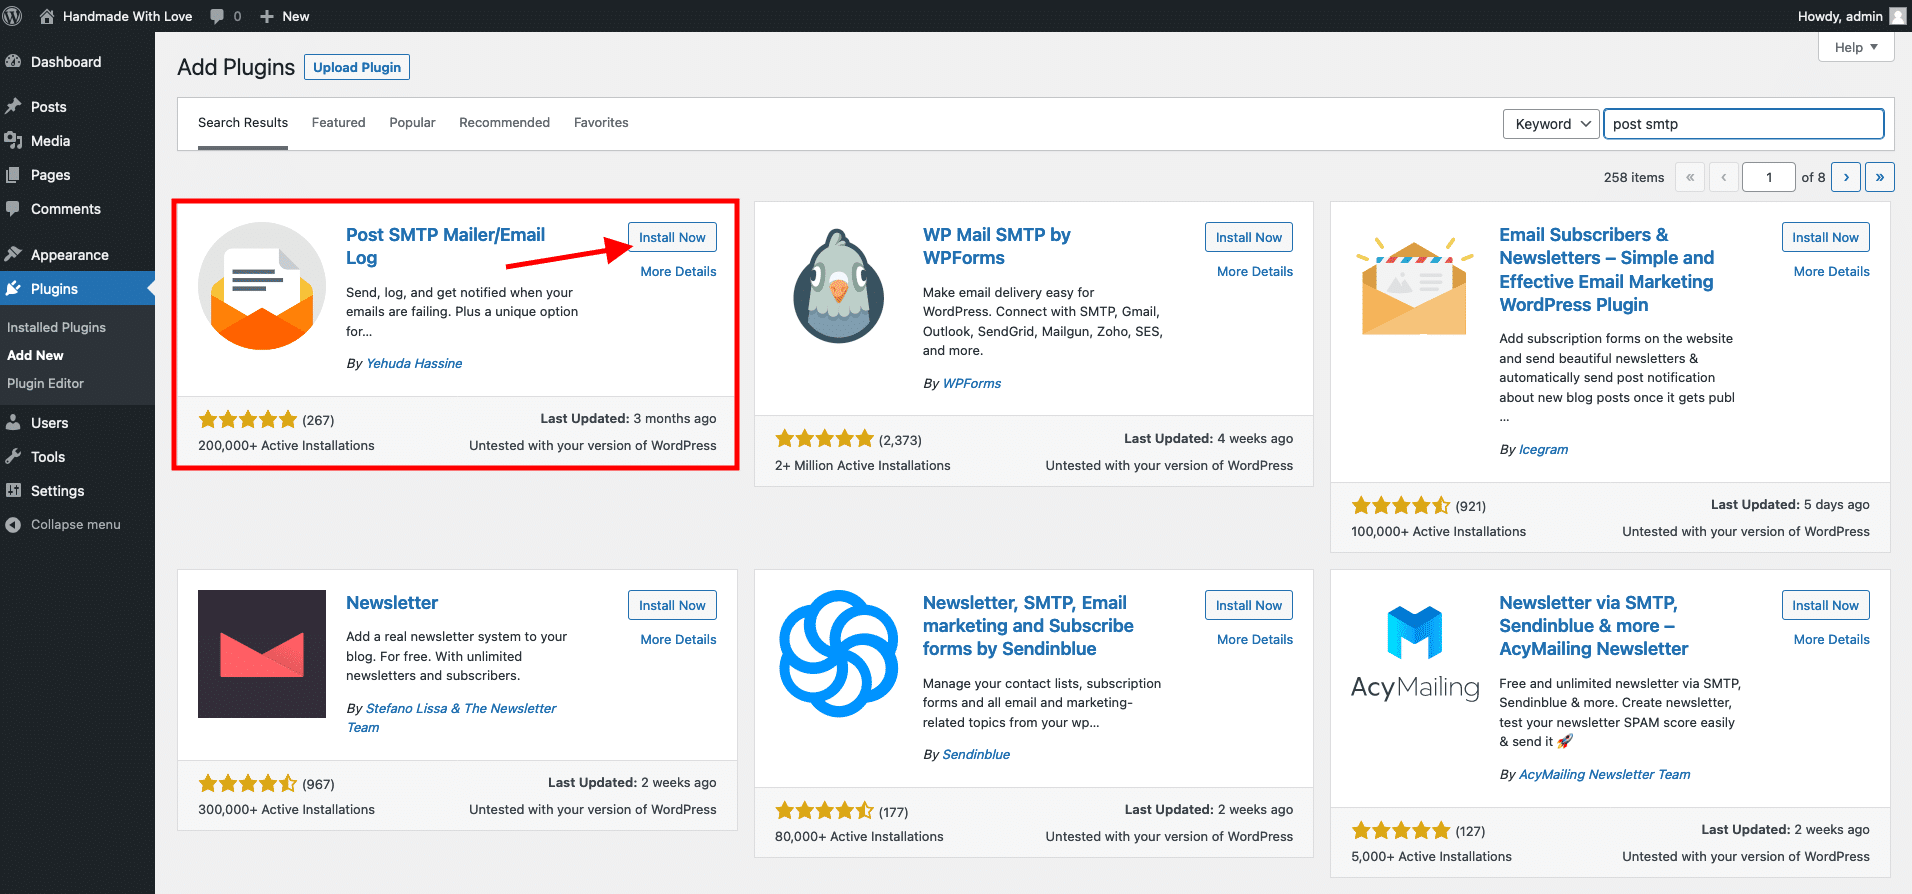Open the Keyword search type dropdown
This screenshot has height=894, width=1912.
coord(1551,124)
